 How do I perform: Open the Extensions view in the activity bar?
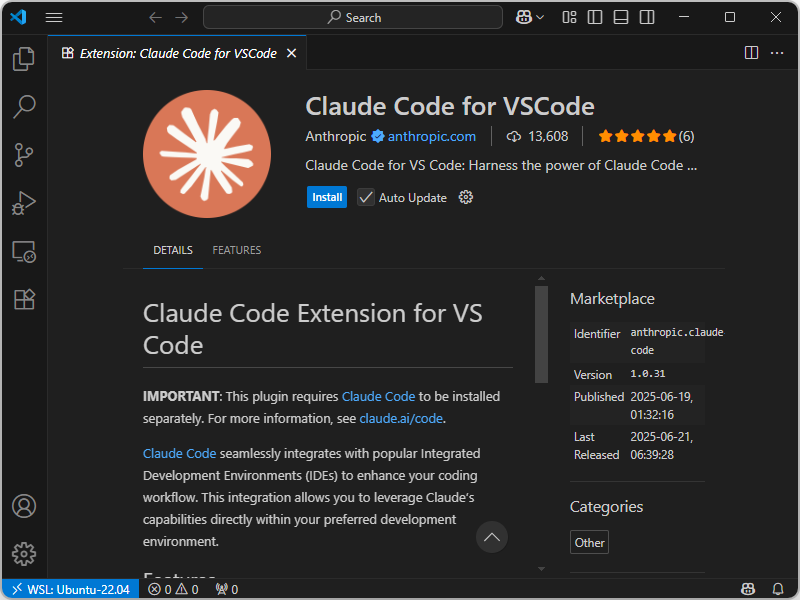24,299
